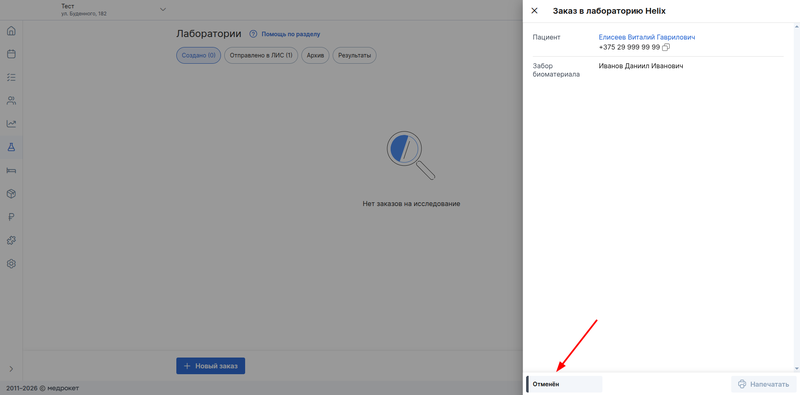Select the Создано (0) tab
800x395 pixels.
point(198,55)
